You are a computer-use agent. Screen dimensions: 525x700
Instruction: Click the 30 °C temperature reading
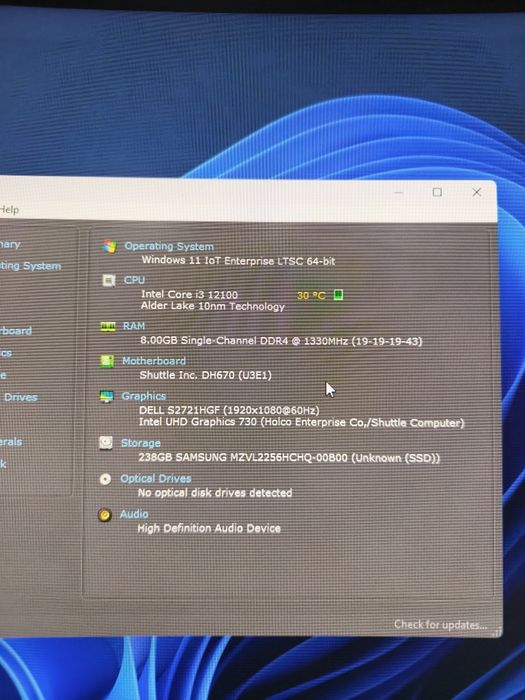click(x=311, y=296)
